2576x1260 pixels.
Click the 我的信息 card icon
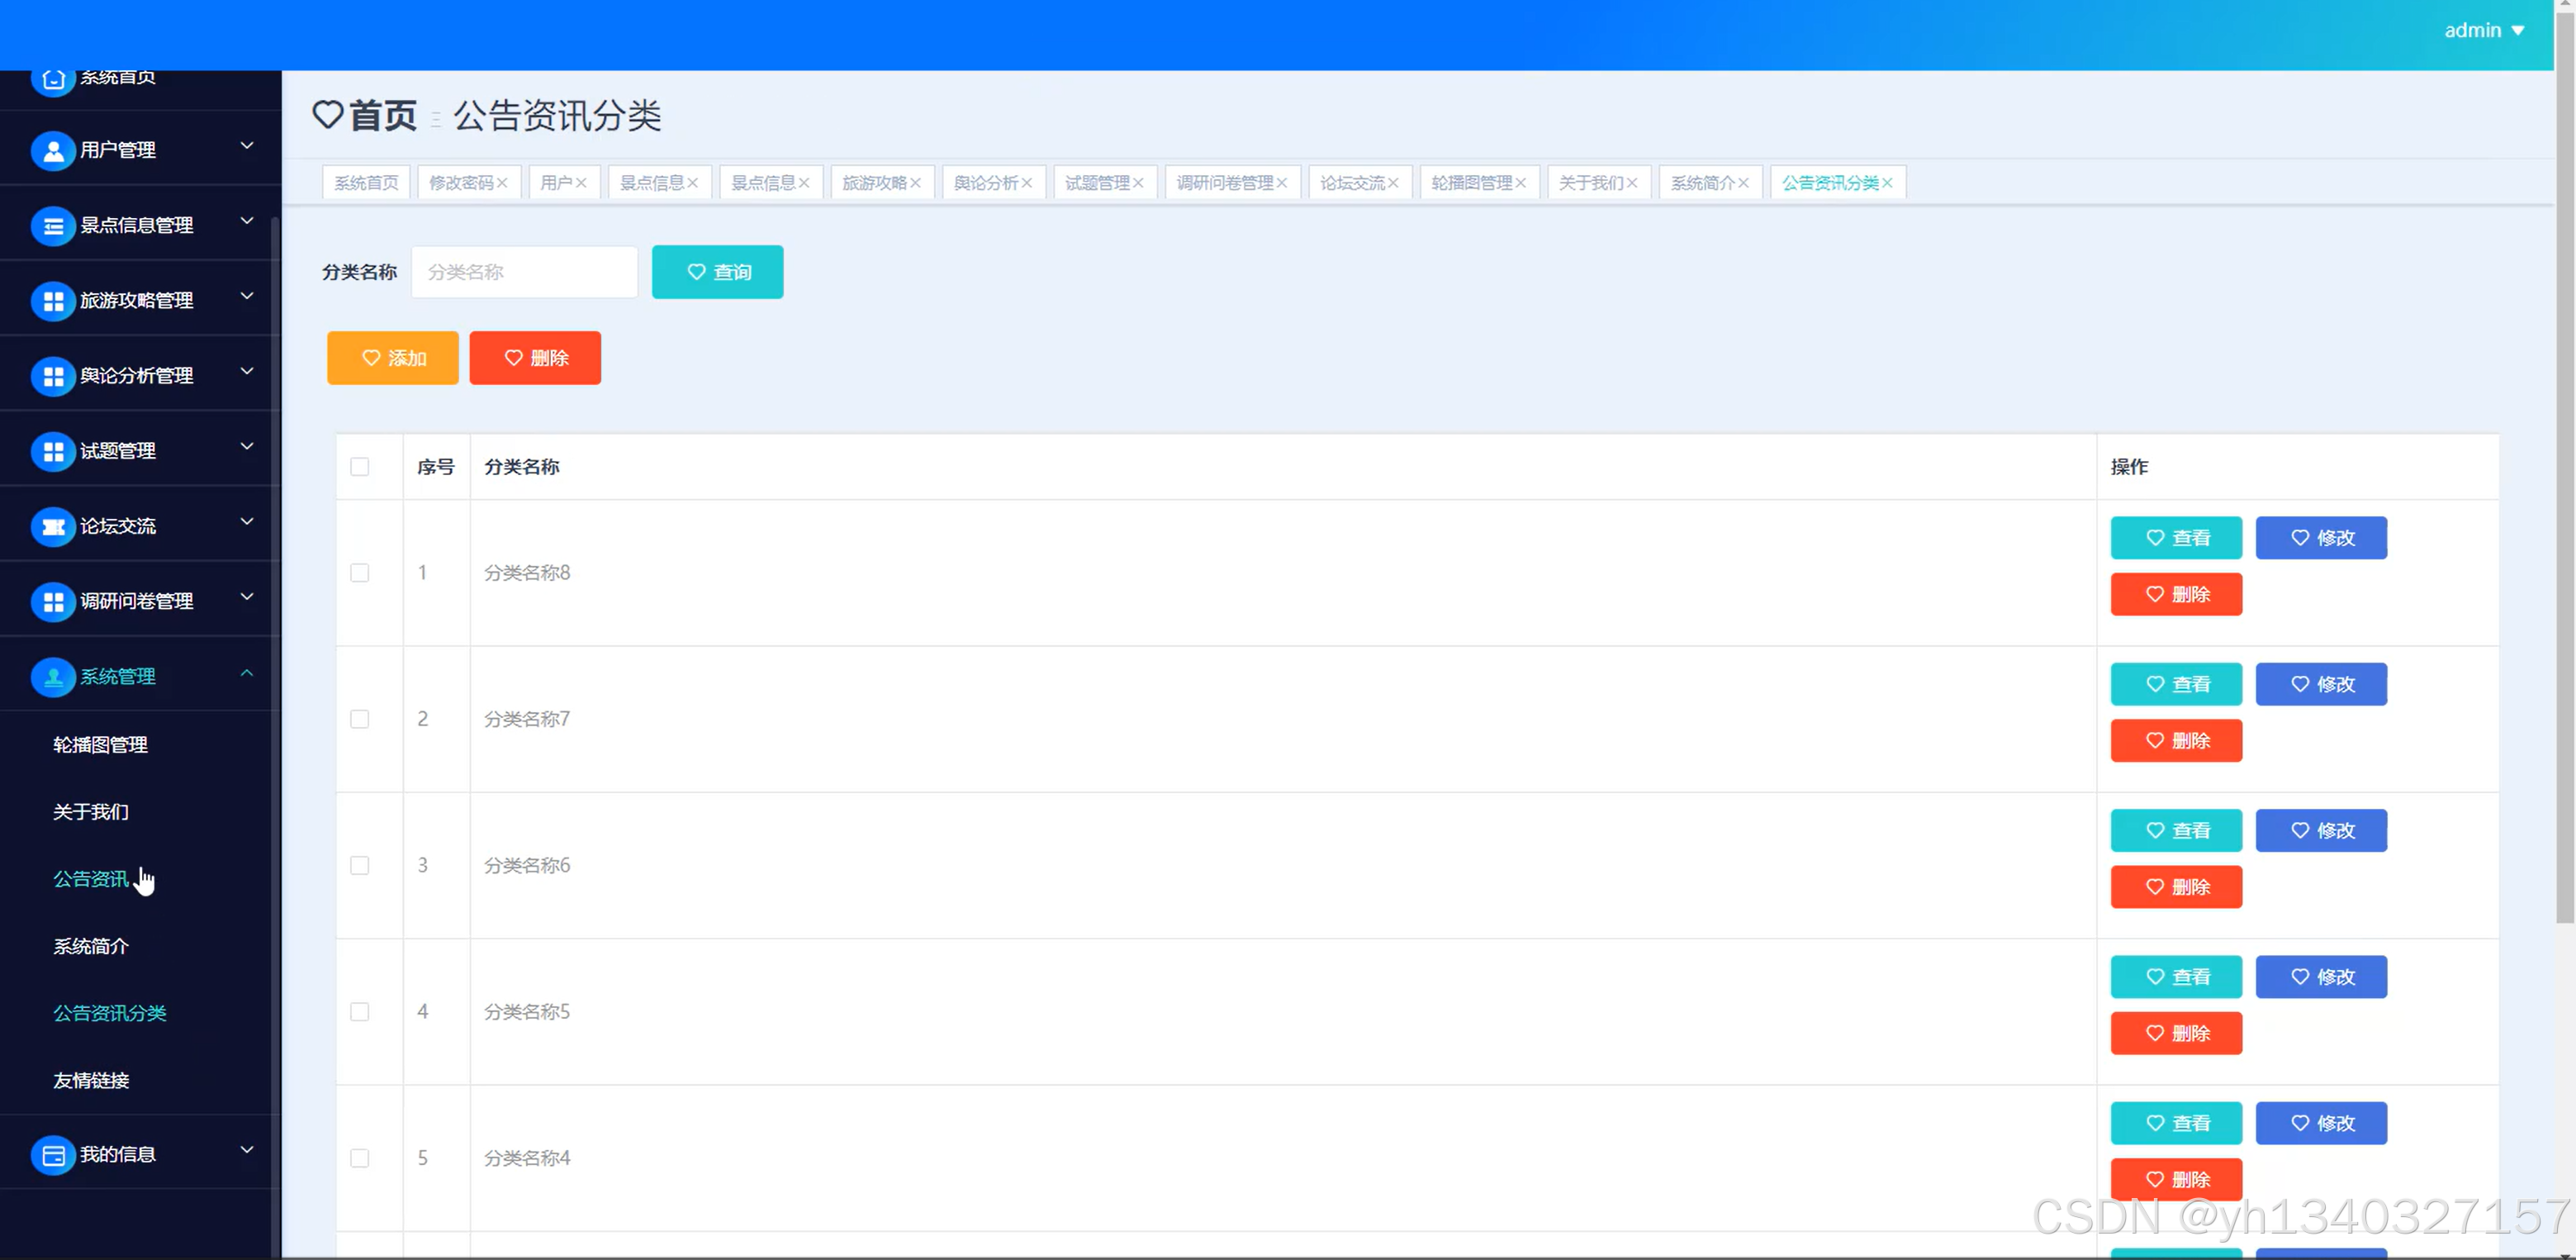pos(53,1155)
